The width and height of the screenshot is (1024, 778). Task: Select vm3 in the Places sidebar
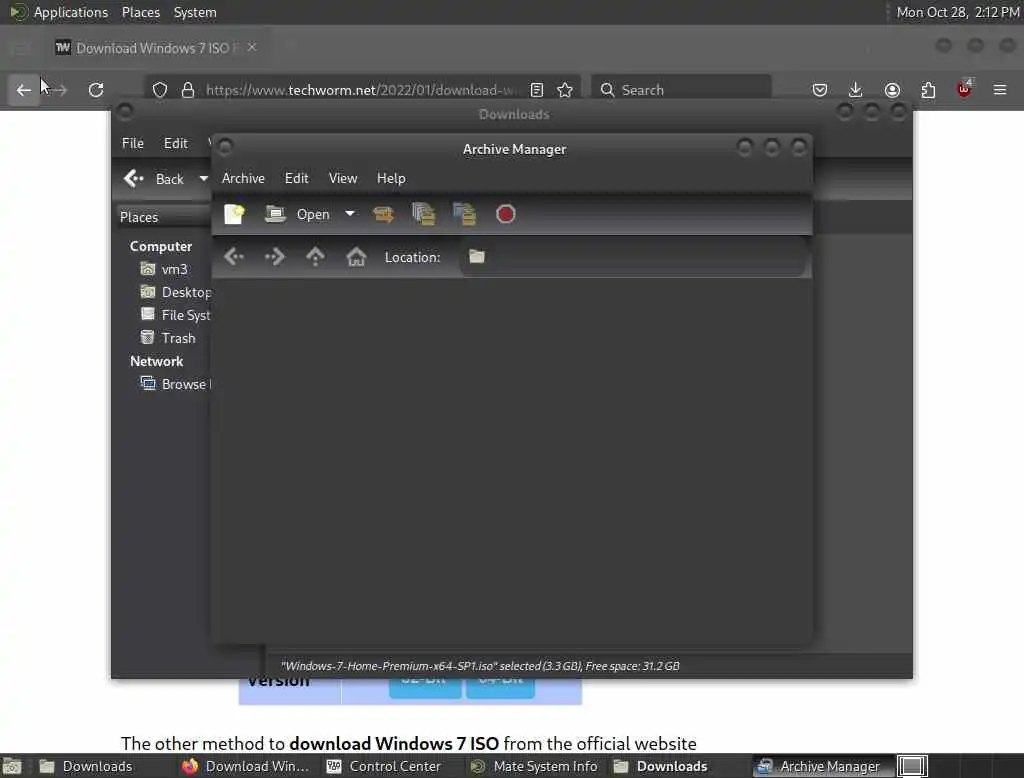click(x=165, y=269)
